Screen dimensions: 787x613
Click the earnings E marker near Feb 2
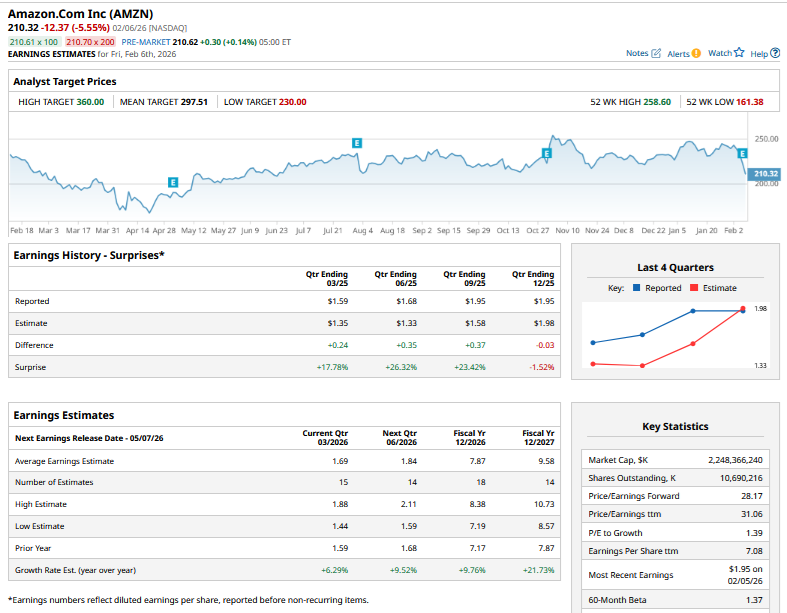coord(741,152)
